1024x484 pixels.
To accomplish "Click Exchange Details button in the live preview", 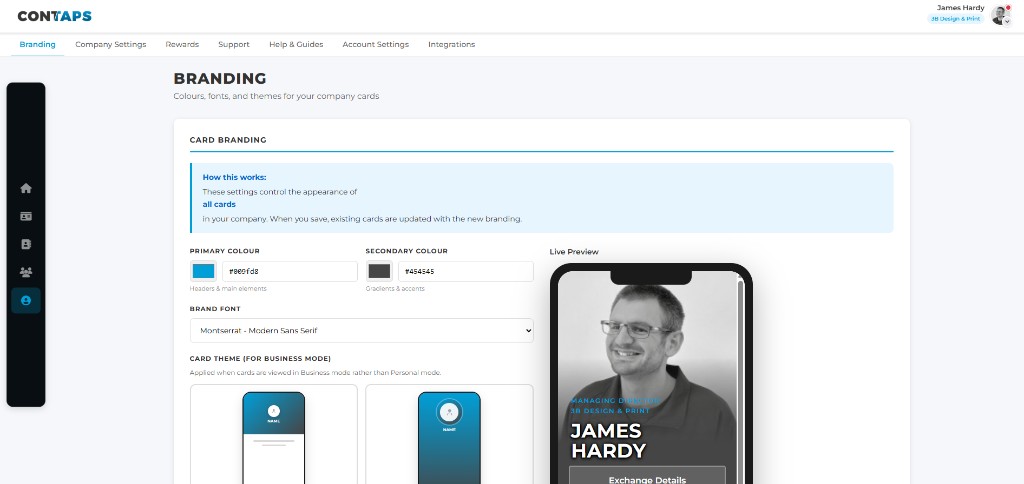I will point(647,476).
